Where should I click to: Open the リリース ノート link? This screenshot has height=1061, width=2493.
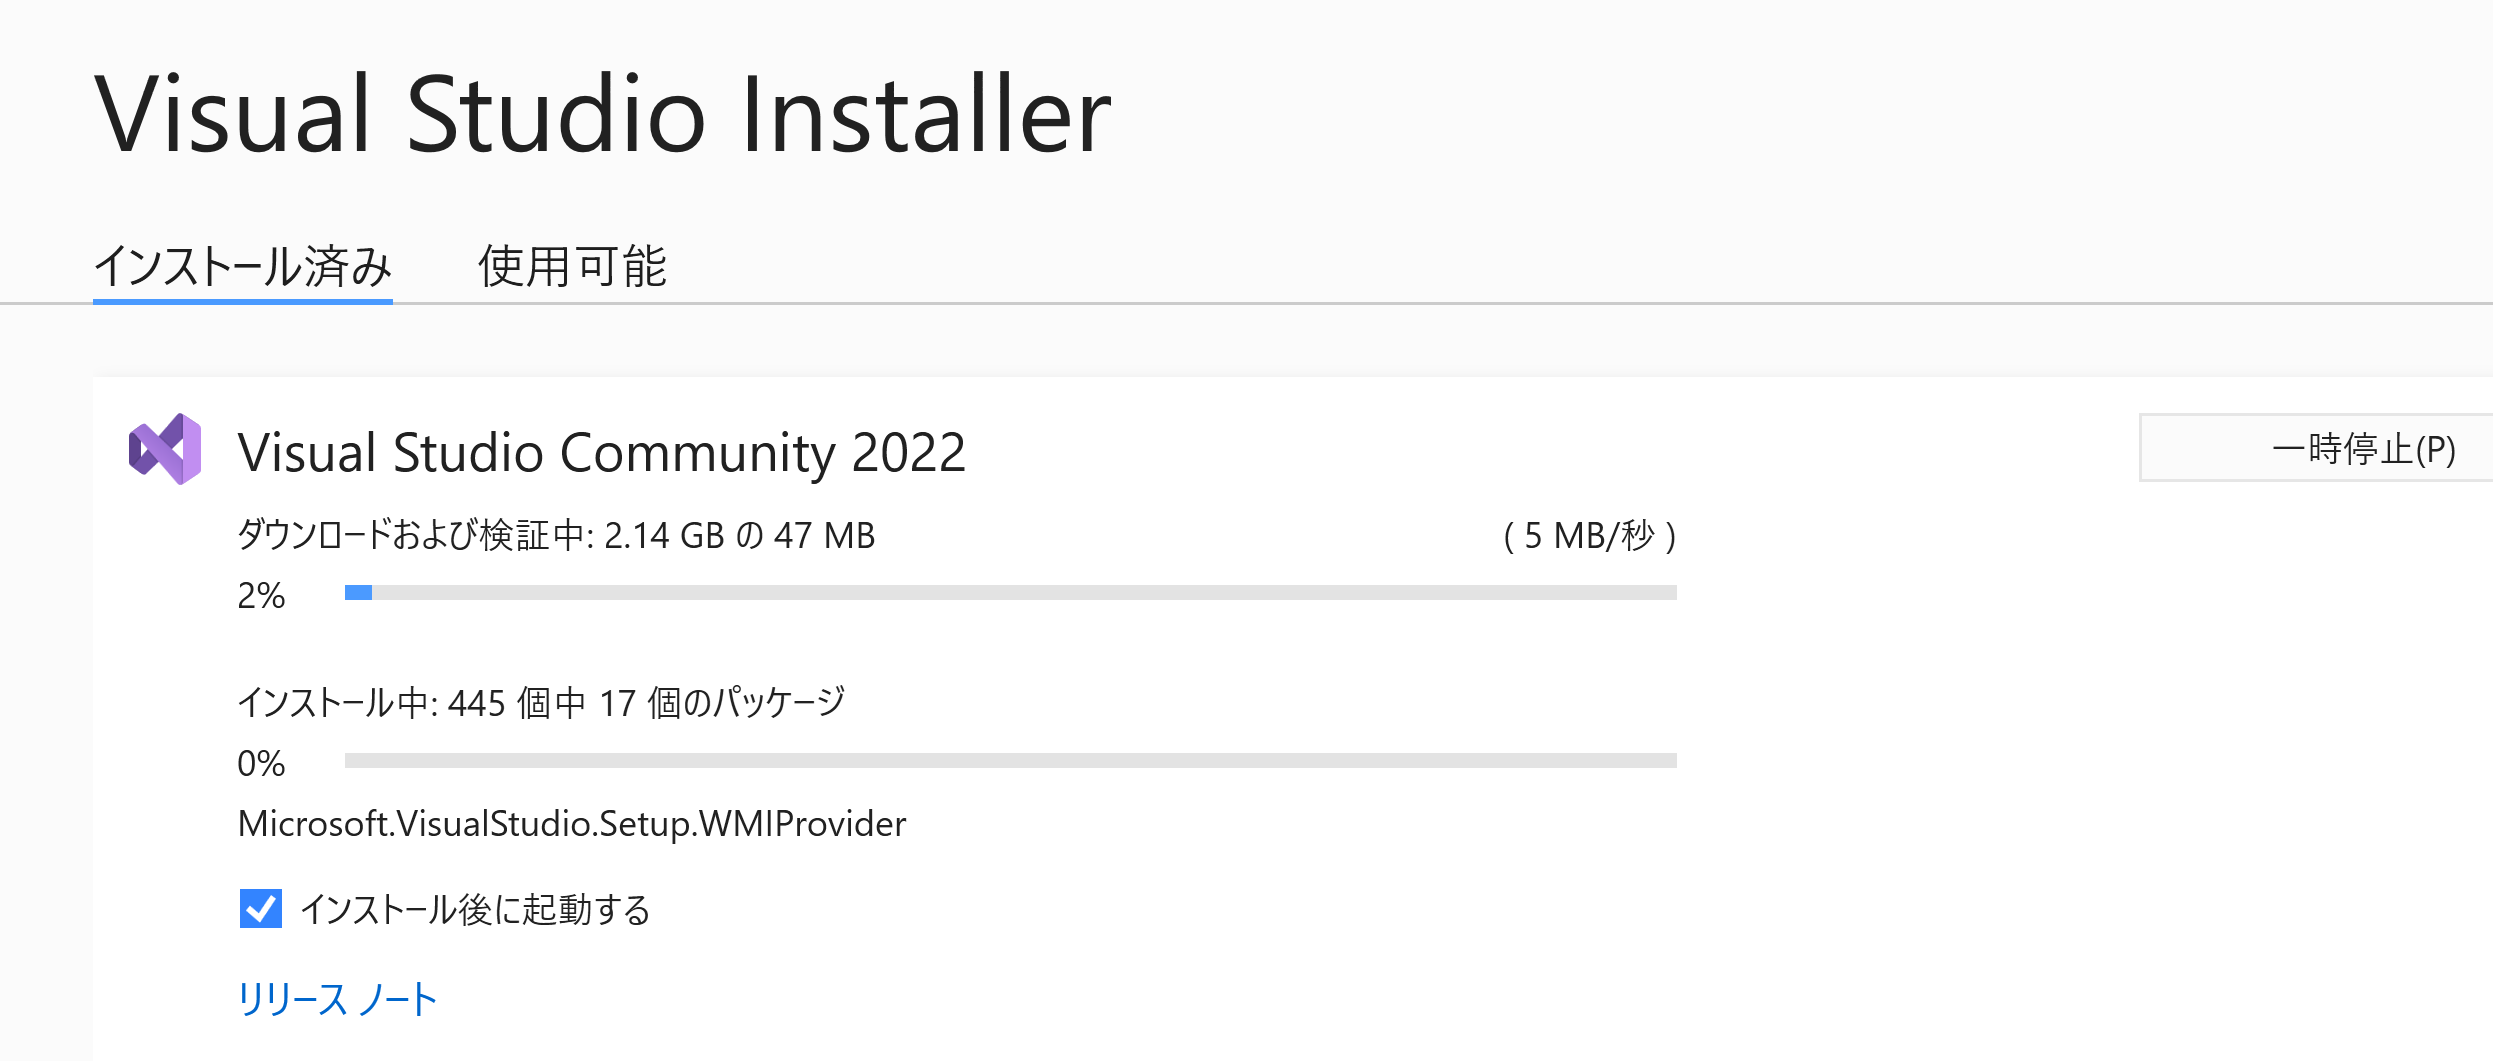pos(337,999)
